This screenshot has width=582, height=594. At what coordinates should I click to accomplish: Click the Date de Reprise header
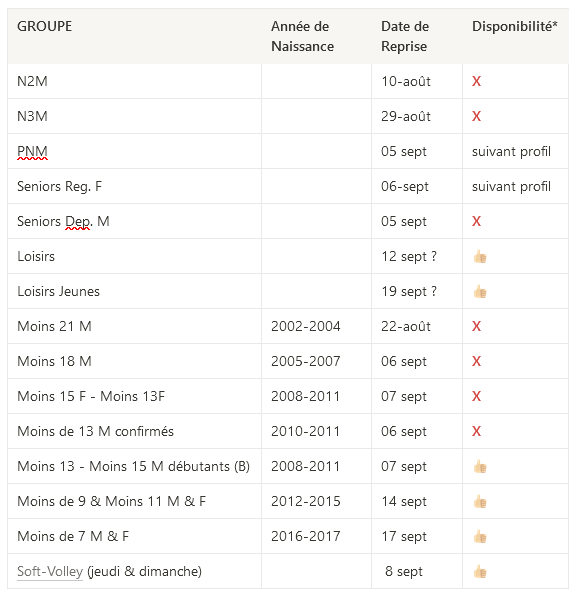405,36
